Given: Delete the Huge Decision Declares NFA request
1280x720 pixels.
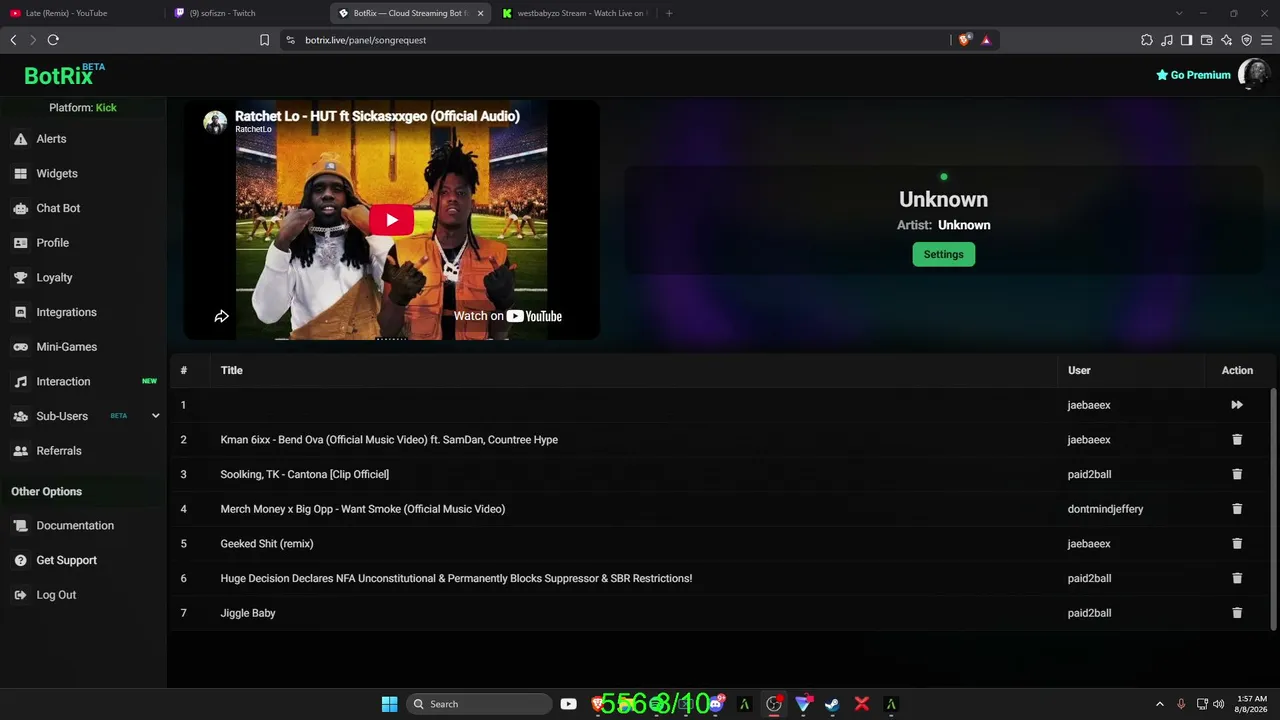Looking at the screenshot, I should click(1237, 578).
